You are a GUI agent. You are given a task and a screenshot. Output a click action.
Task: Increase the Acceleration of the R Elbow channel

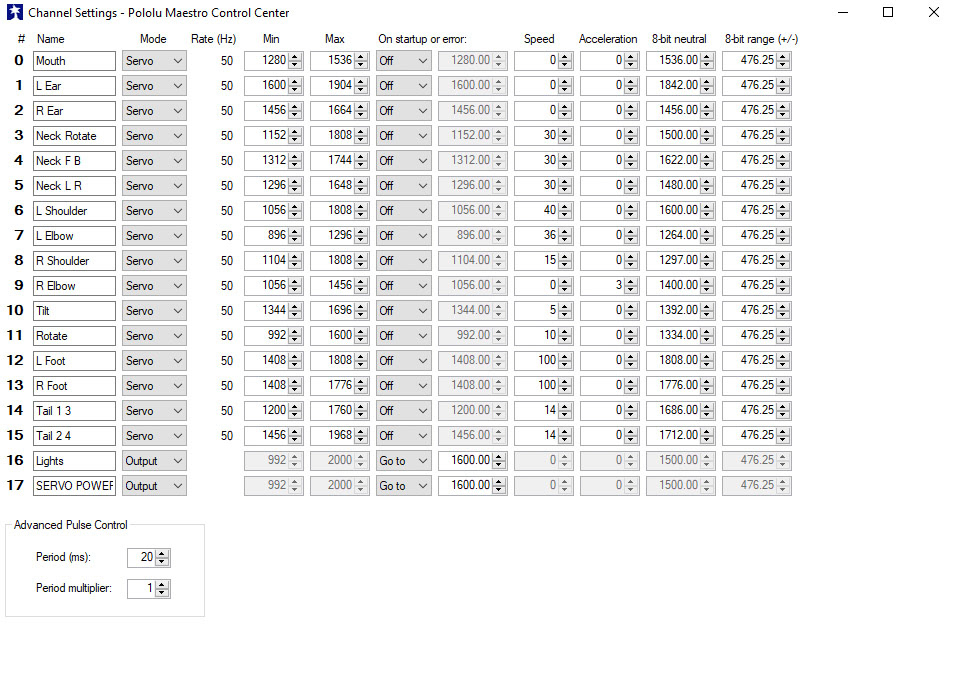coord(630,282)
